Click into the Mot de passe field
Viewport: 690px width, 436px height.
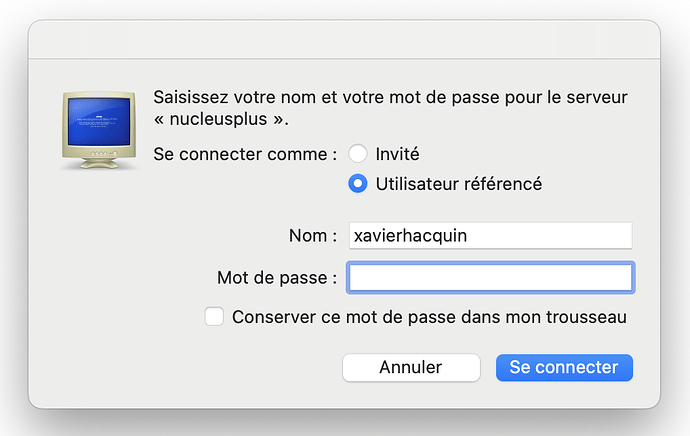point(491,278)
